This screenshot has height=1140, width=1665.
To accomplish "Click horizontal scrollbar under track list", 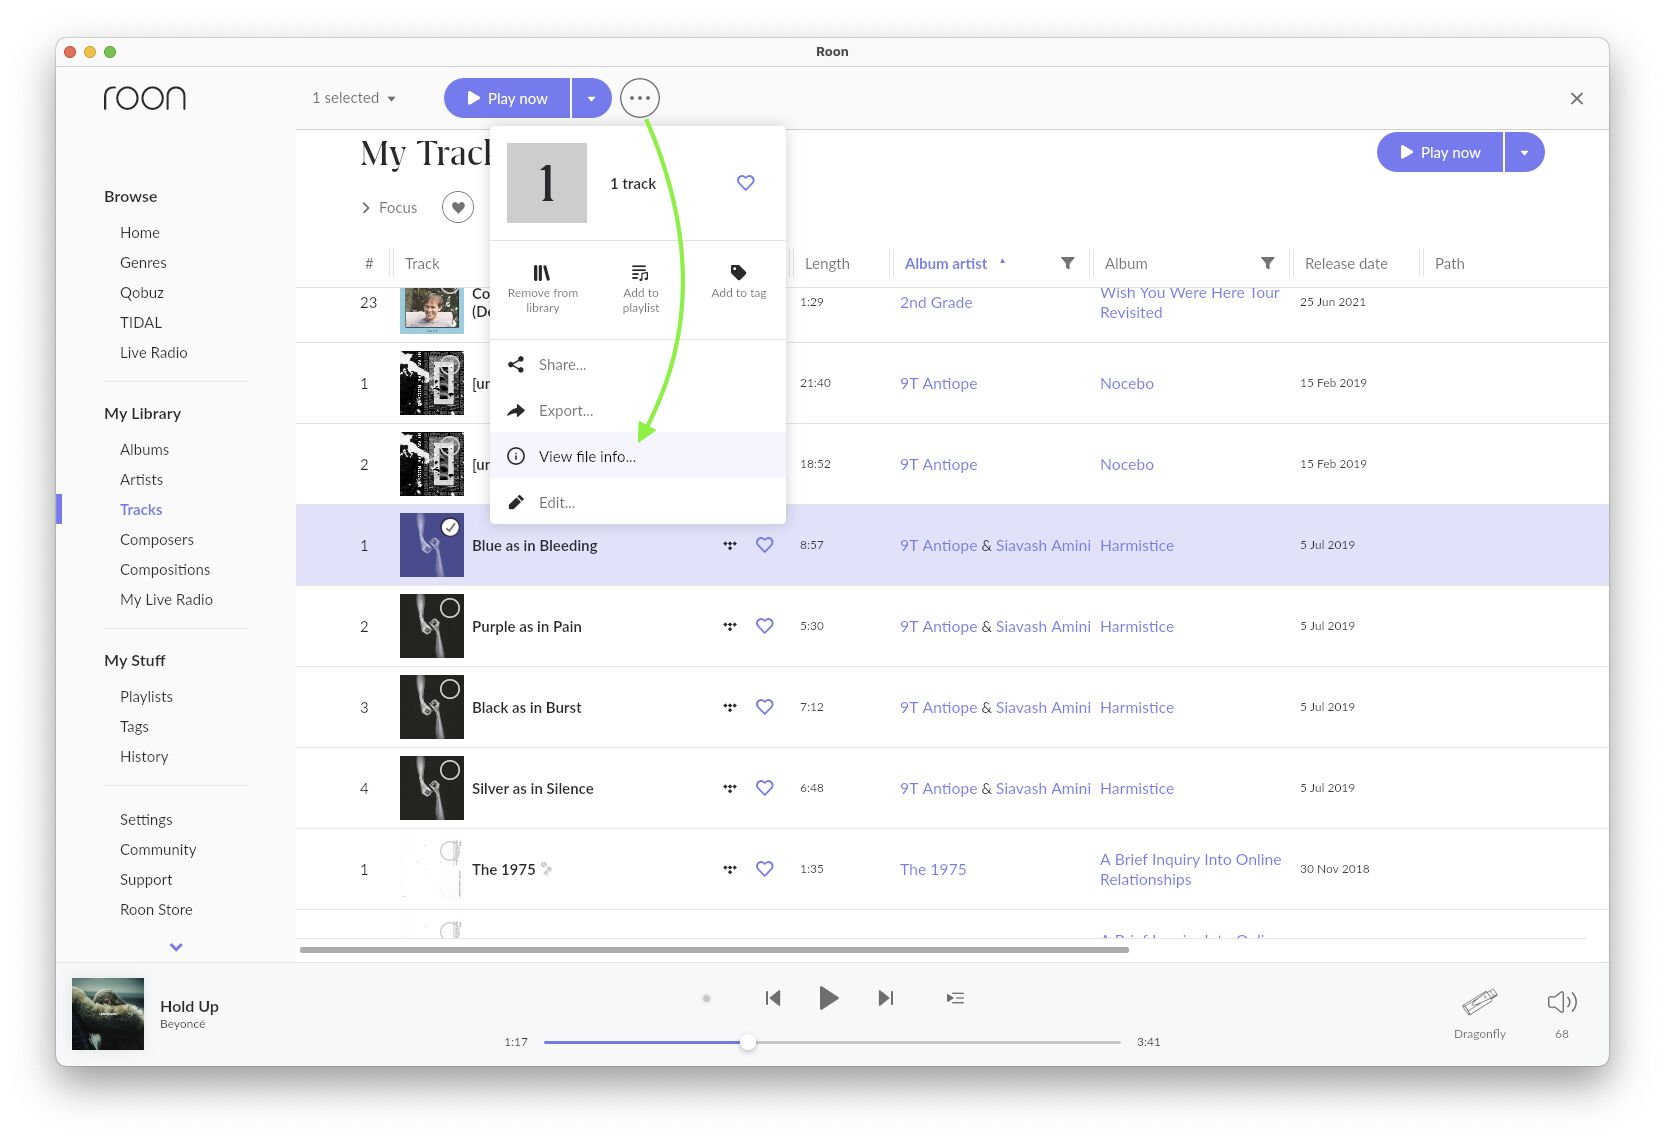I will click(714, 950).
